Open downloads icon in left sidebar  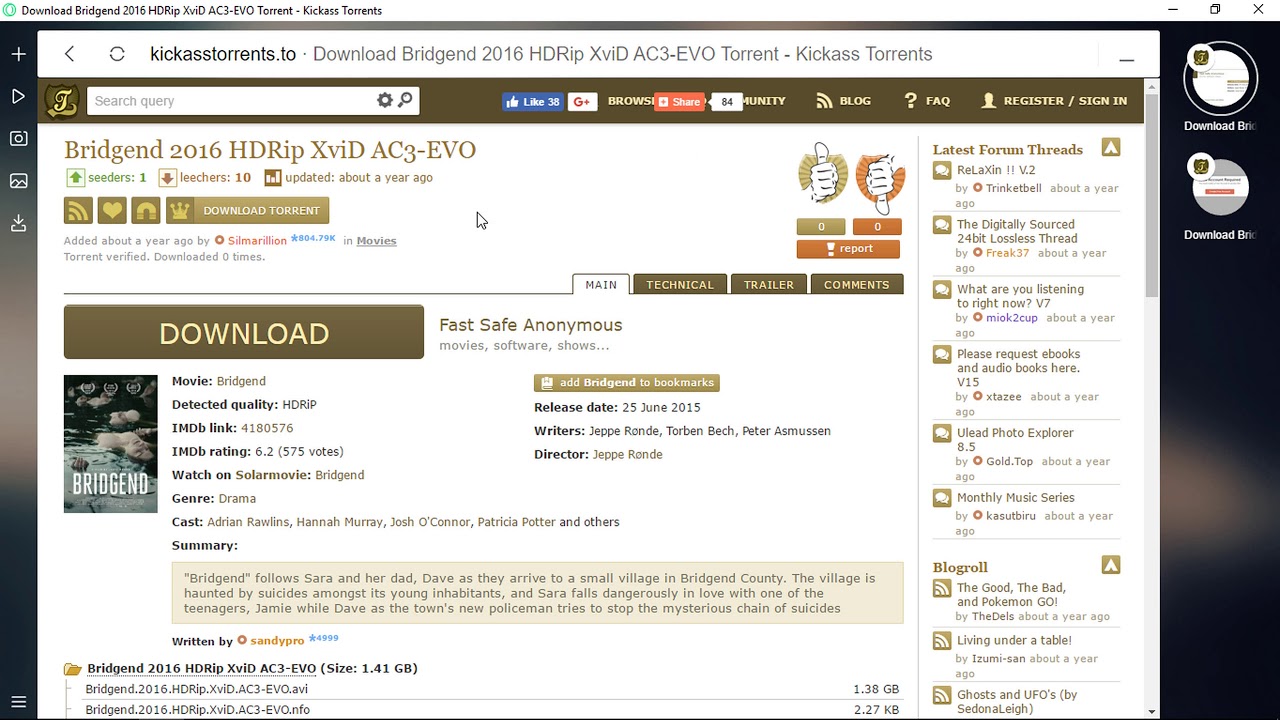[18, 224]
